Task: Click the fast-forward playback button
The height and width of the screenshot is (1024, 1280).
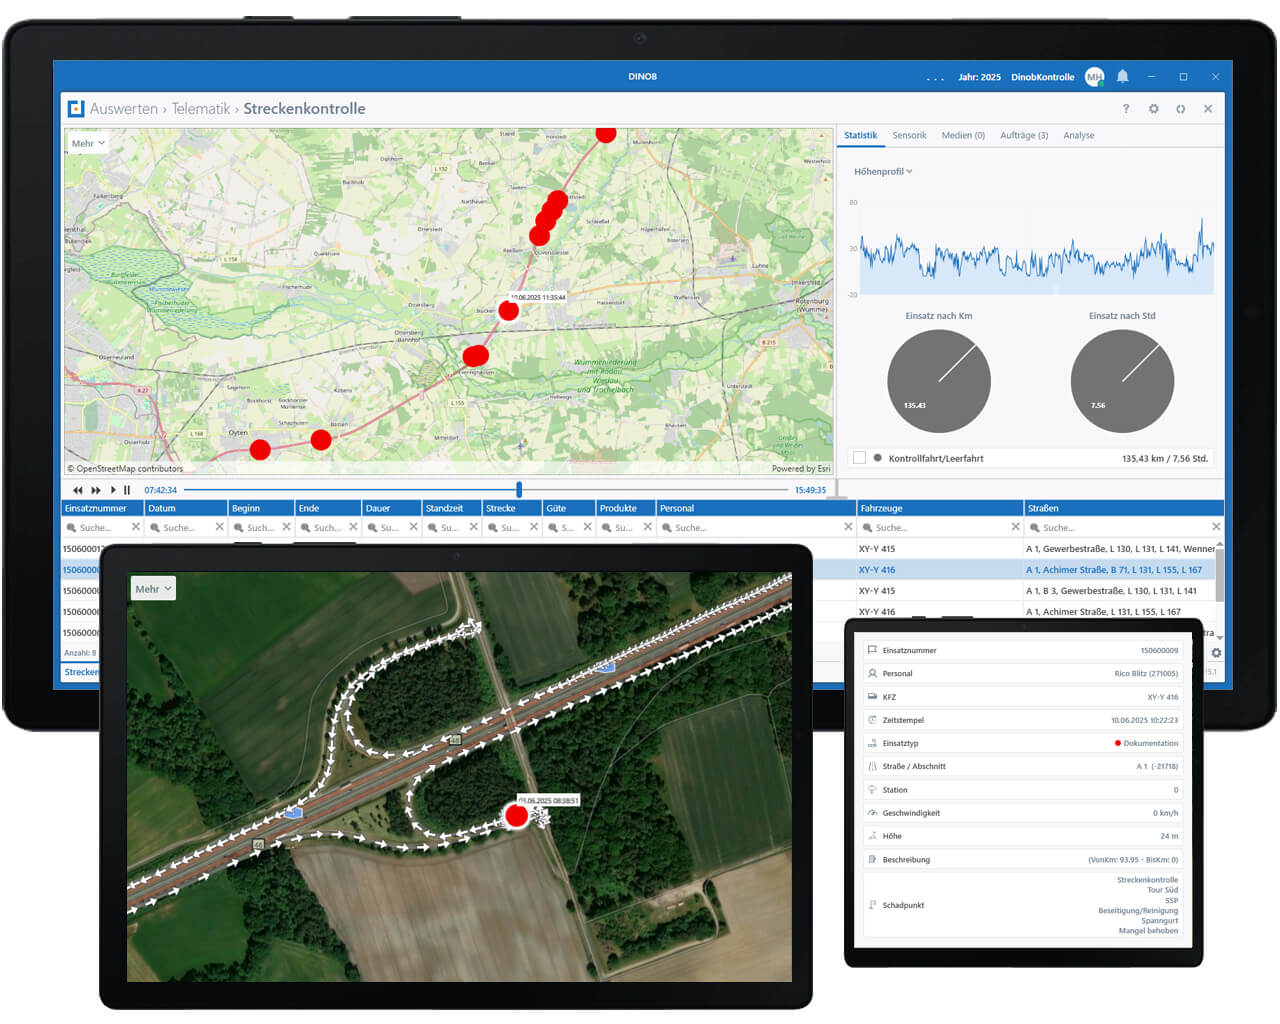Action: (96, 490)
